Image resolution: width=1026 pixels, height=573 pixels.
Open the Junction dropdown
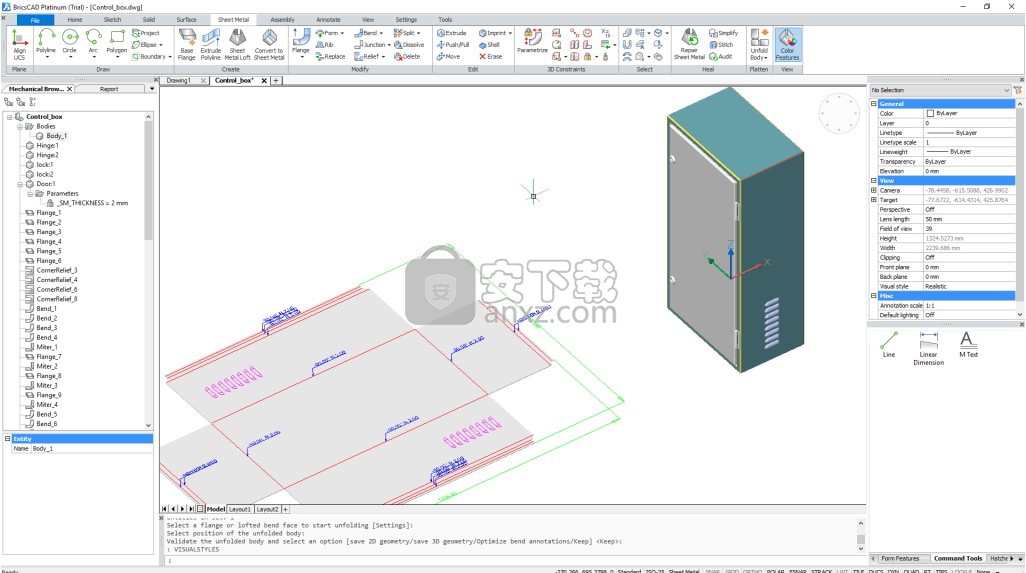[x=389, y=44]
